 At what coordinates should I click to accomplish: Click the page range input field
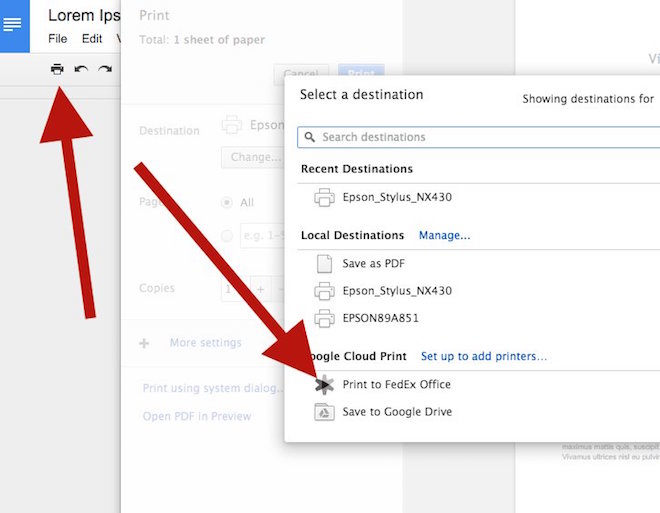pyautogui.click(x=262, y=235)
